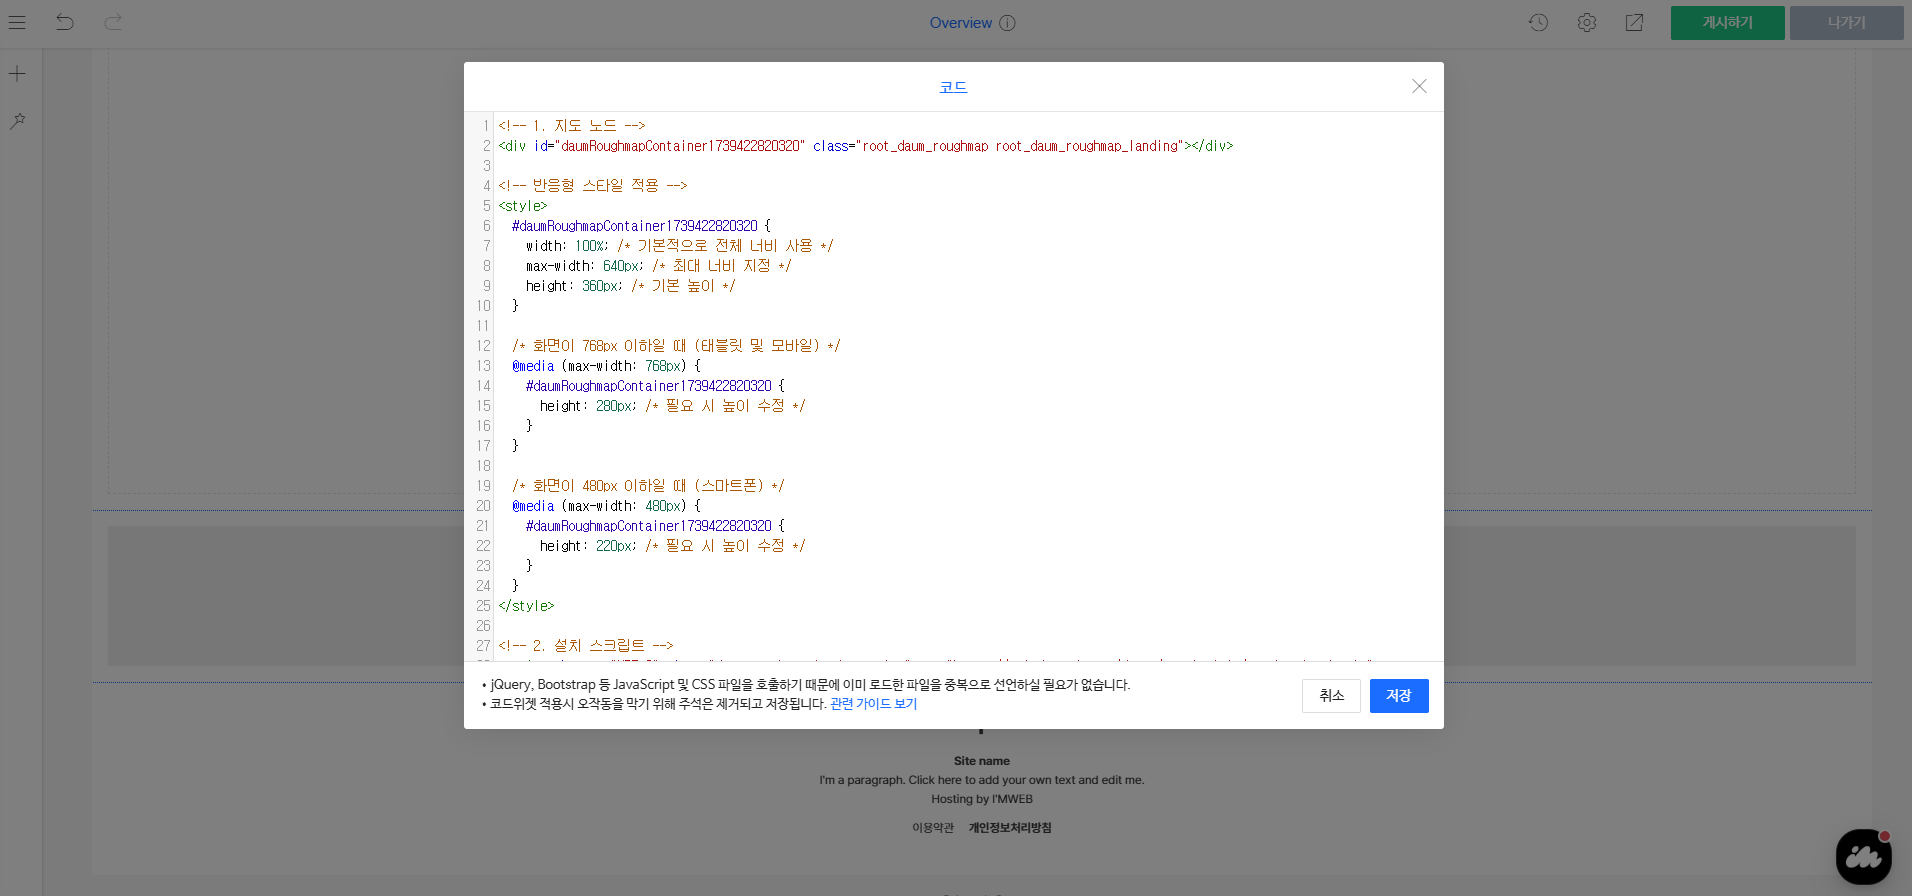The image size is (1912, 896).
Task: Click the 'I'm a paragraph' footer text
Action: 982,780
